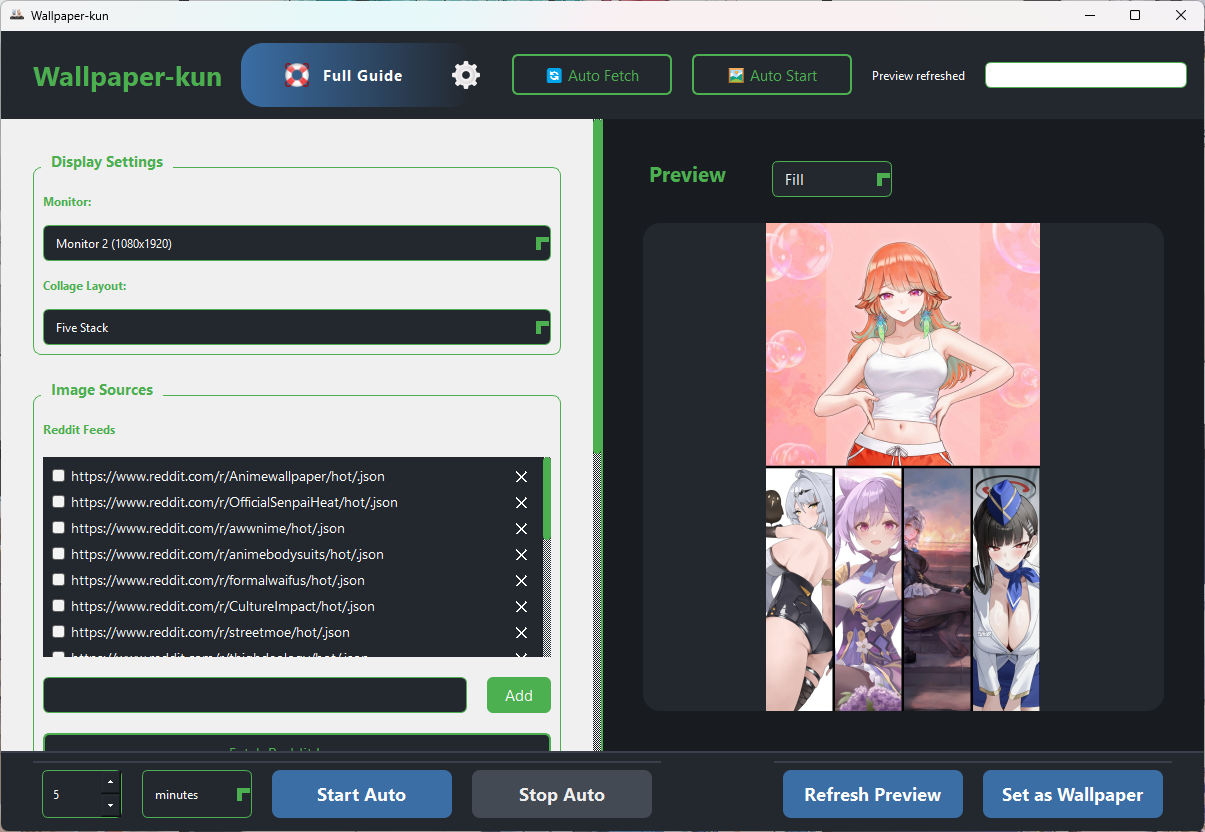Click Set as Wallpaper
The width and height of the screenshot is (1205, 832).
pos(1073,794)
